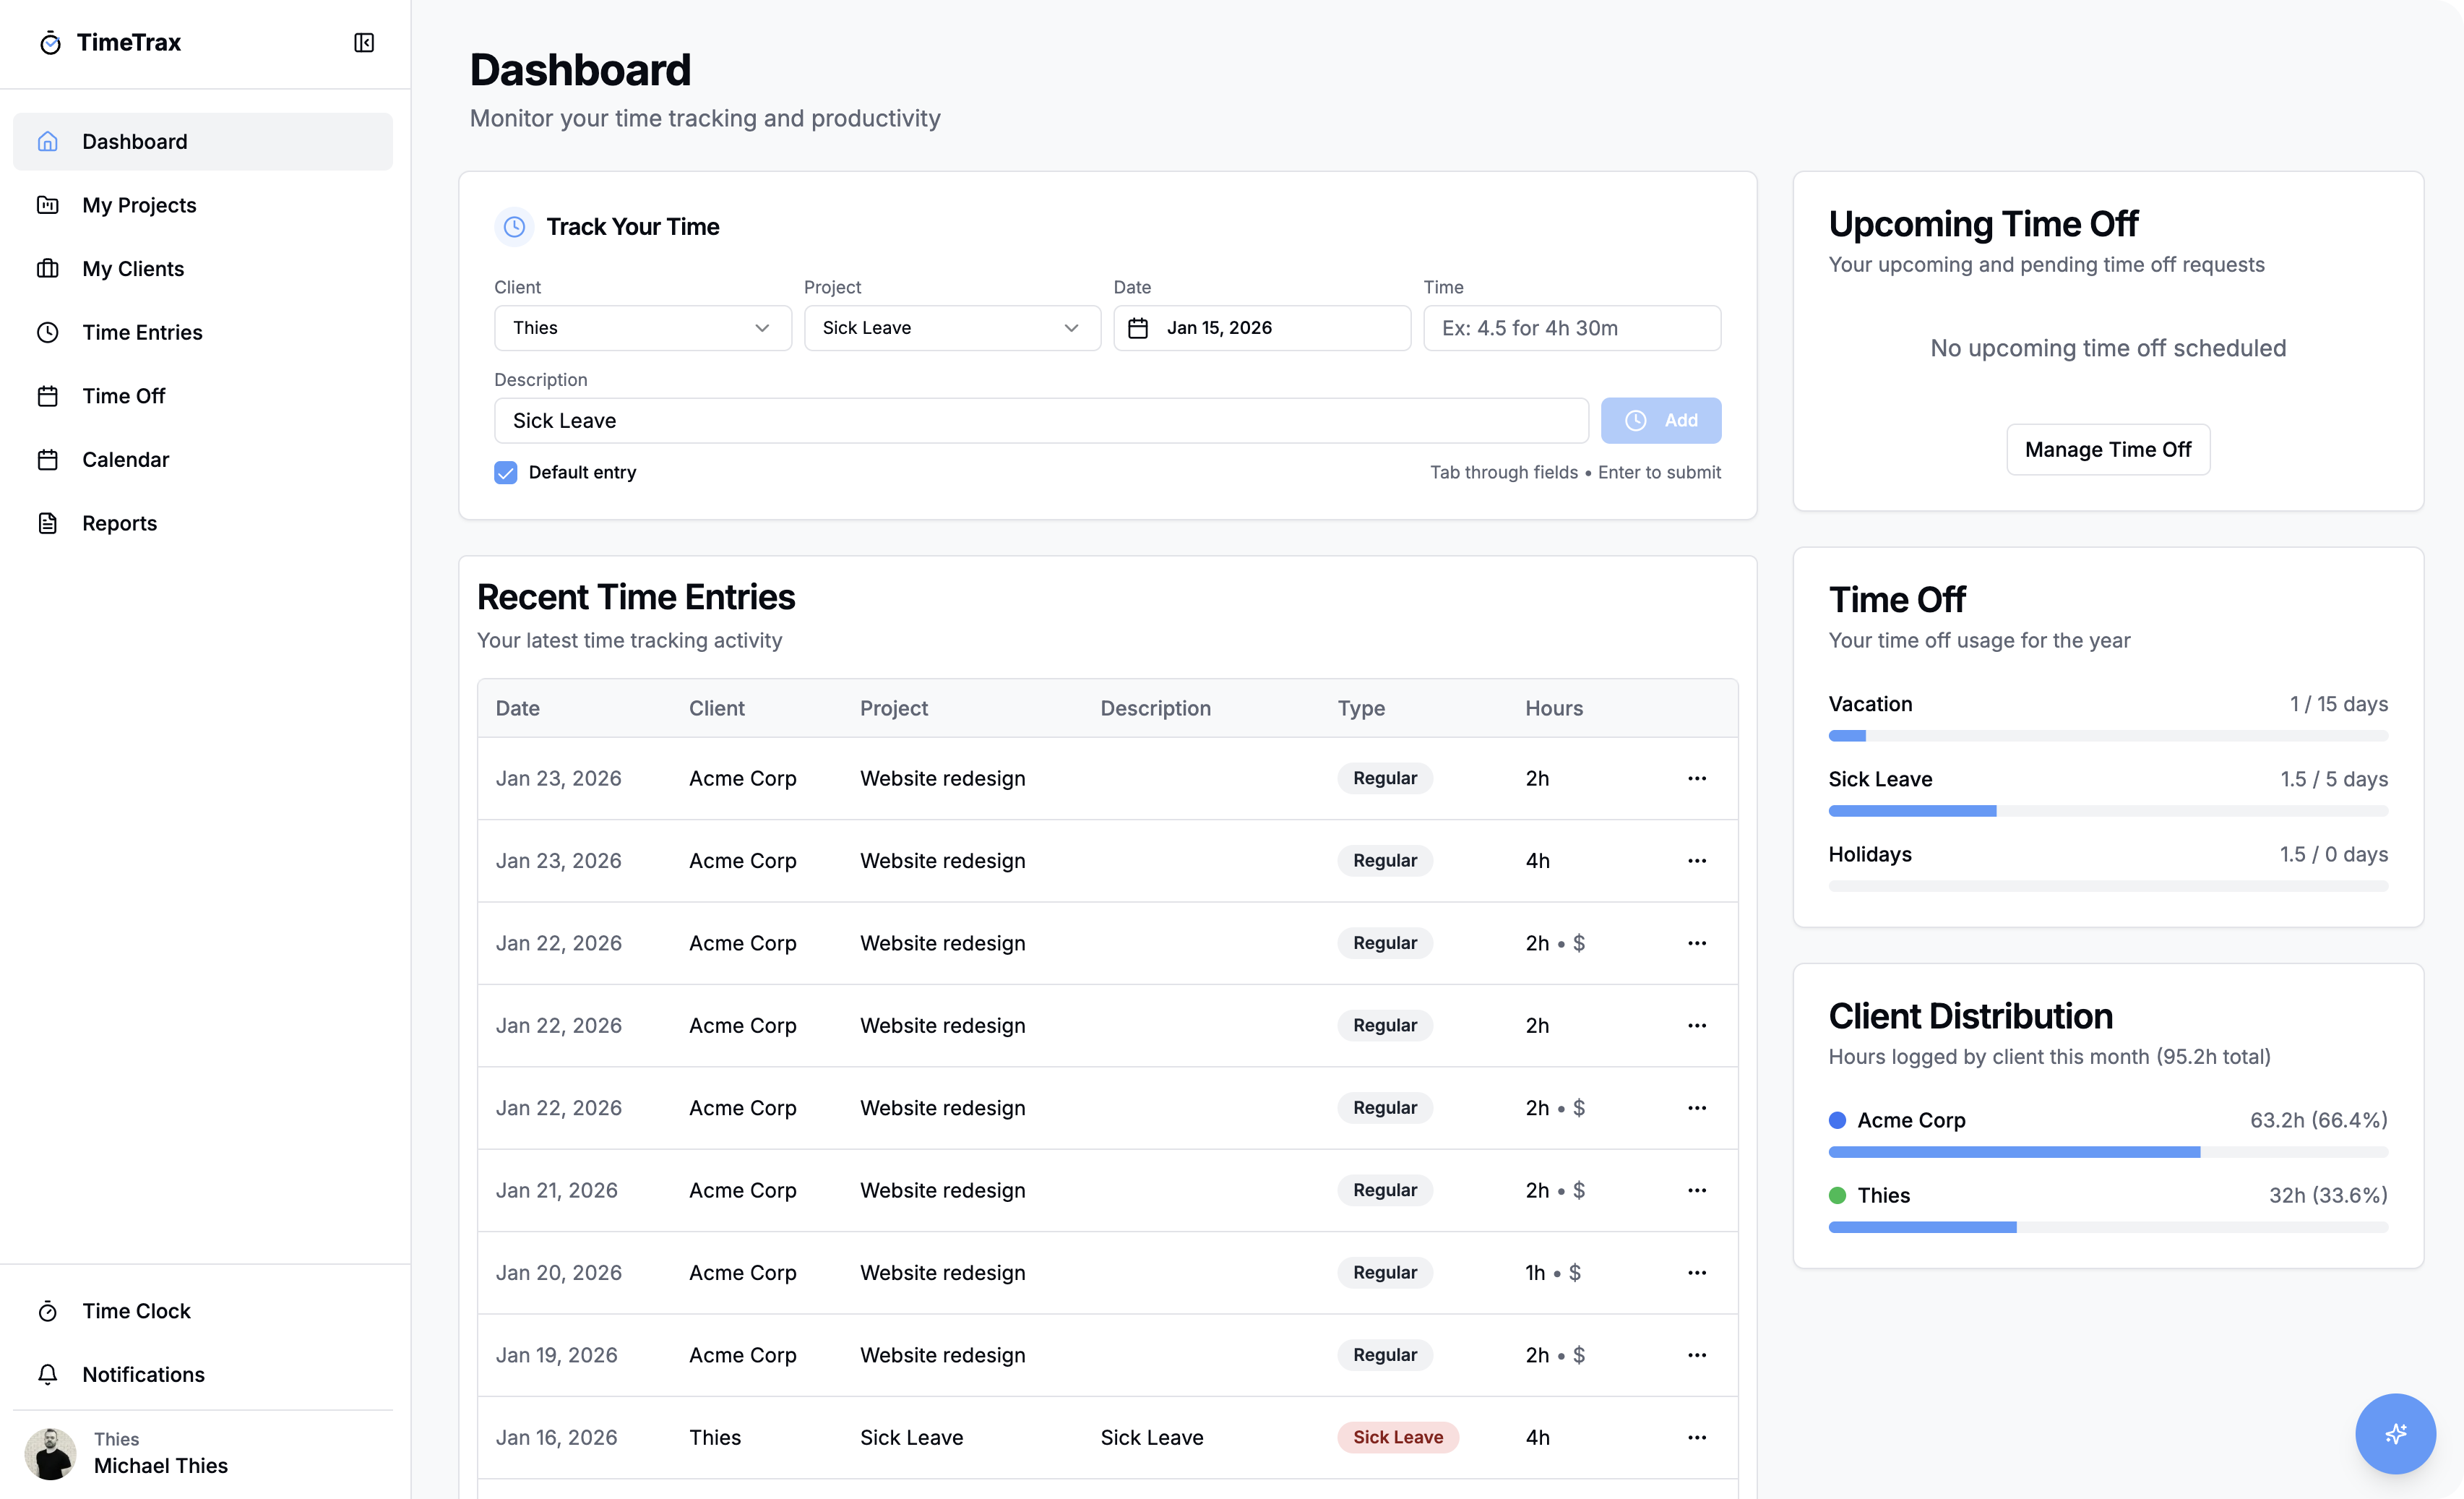Click calendar icon in Date field
This screenshot has height=1499, width=2464.
(1138, 328)
